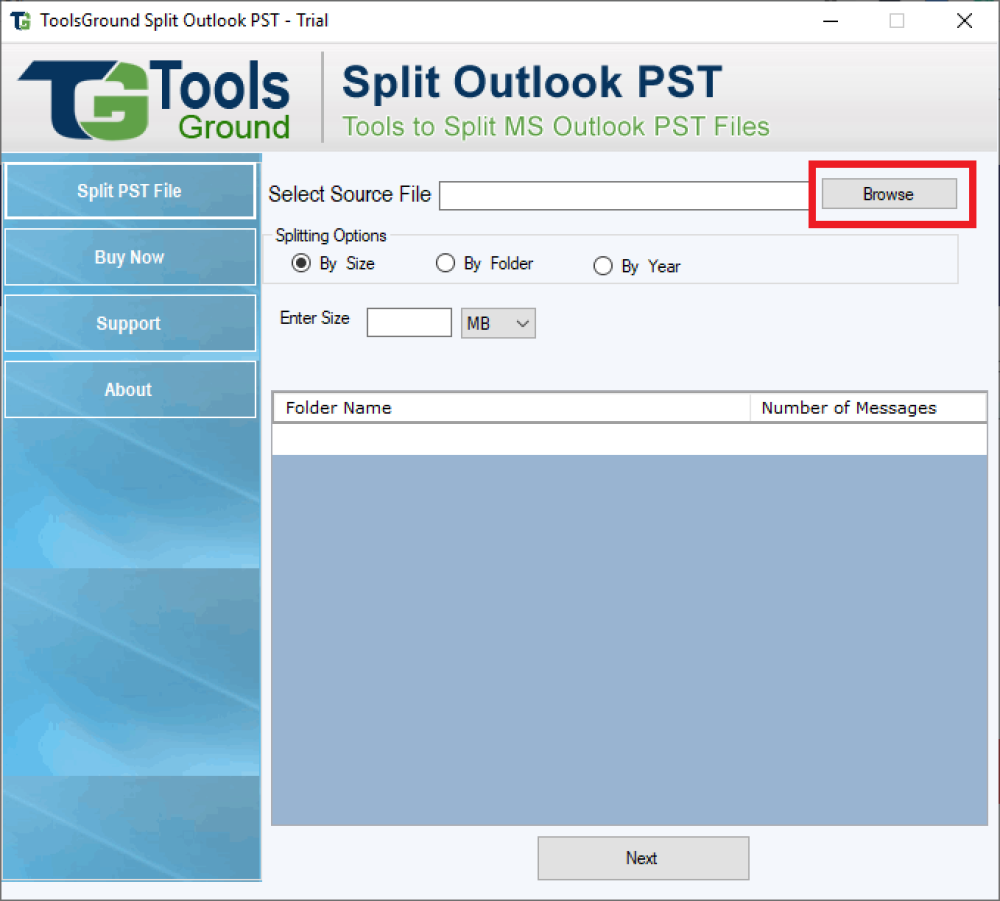Maximize the application window
The image size is (1000, 901).
[897, 21]
